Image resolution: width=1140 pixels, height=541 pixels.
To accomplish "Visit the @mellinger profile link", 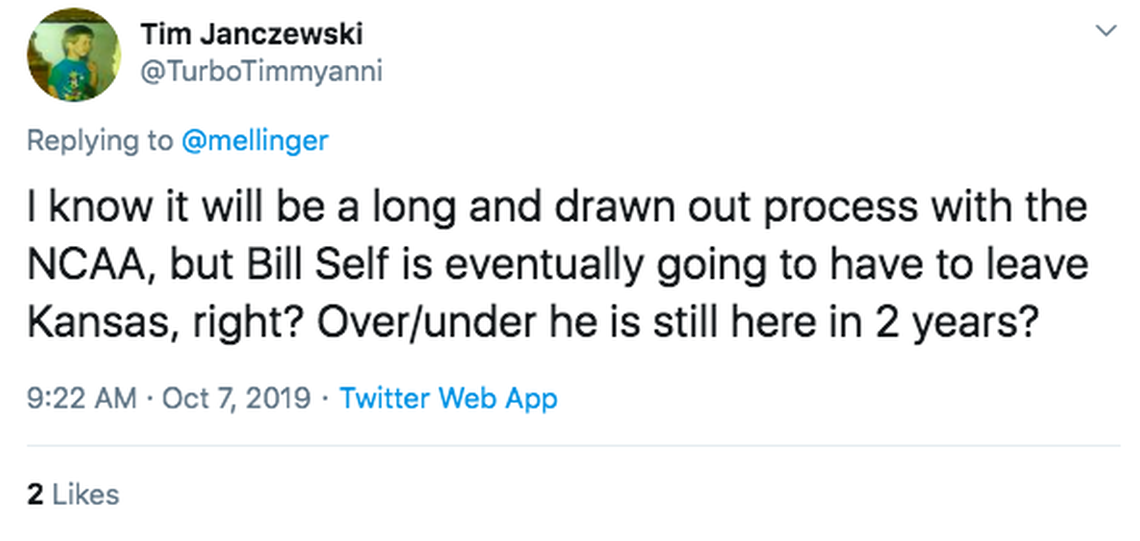I will click(x=254, y=140).
